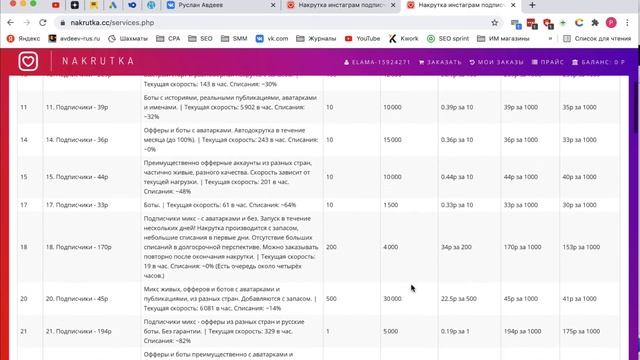The width and height of the screenshot is (640, 360).
Task: Close the middle Накрутка инстаграм tab
Action: coord(393,5)
